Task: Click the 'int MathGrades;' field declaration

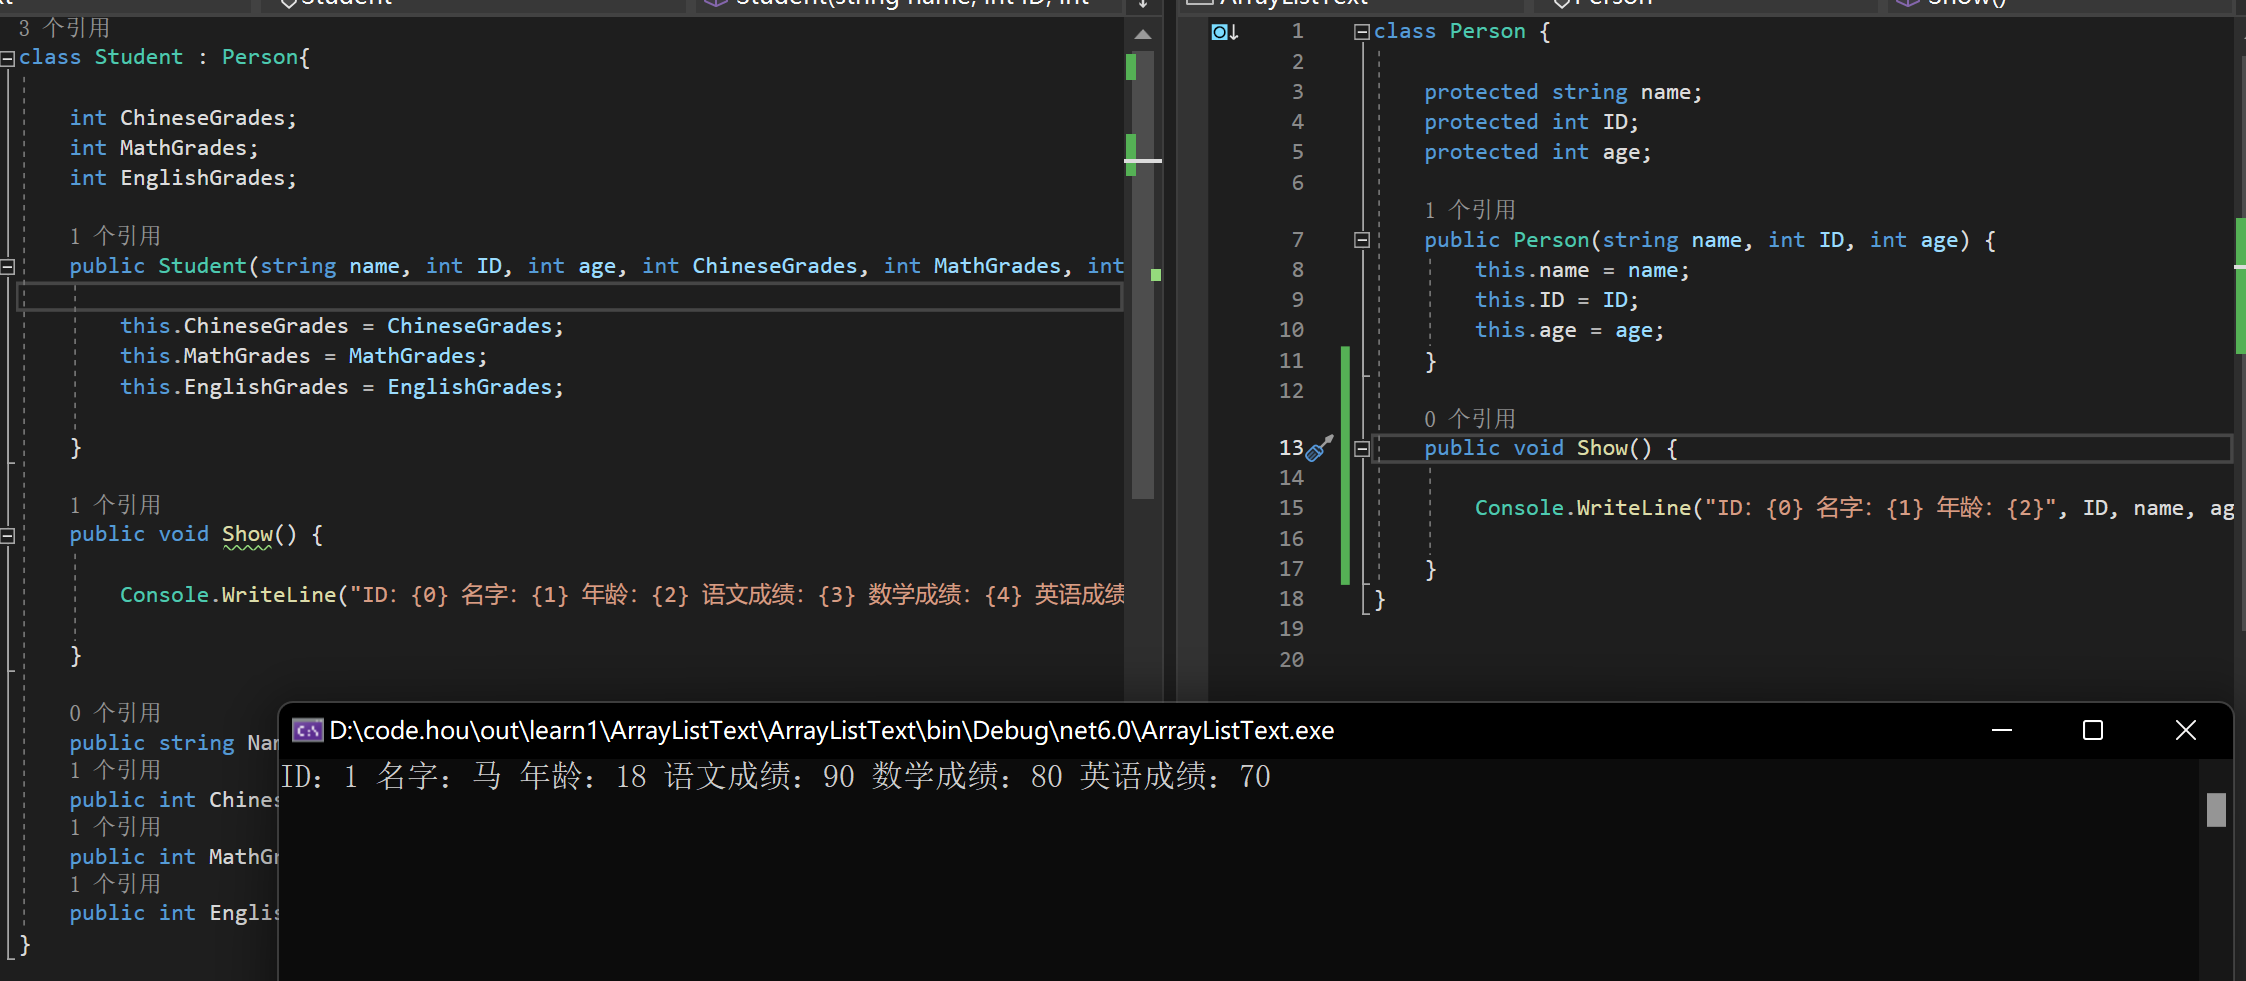Action: coord(164,148)
